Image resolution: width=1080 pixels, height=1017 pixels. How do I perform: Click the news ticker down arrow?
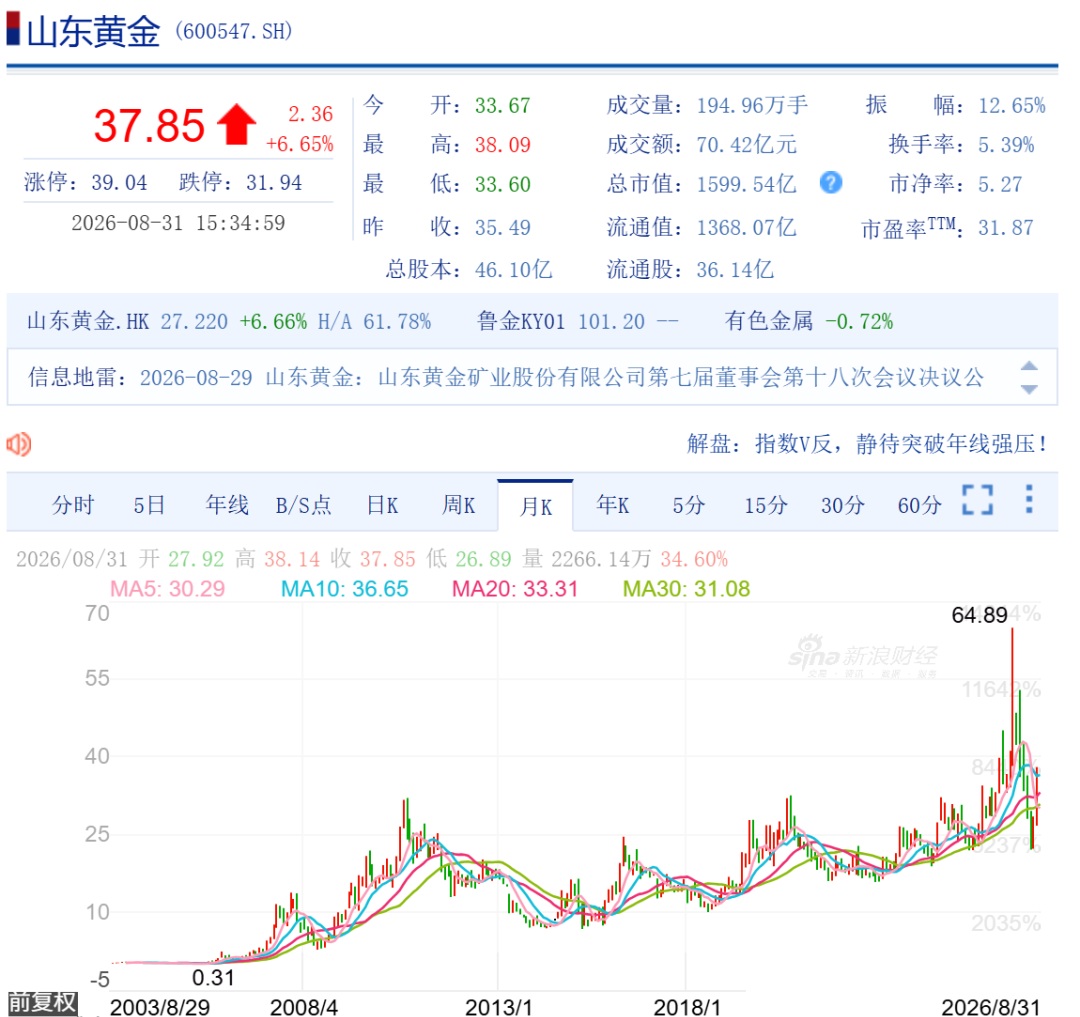pos(1029,389)
